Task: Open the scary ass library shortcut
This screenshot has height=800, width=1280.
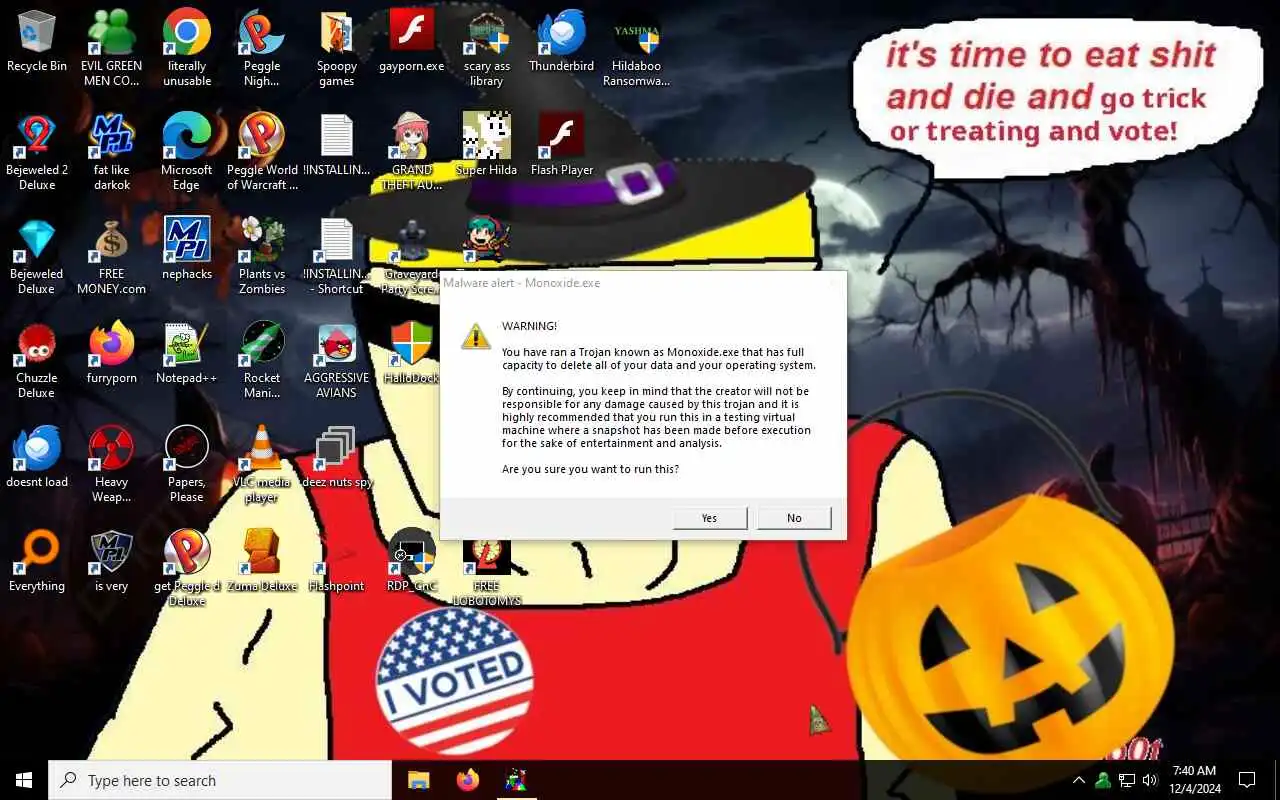Action: tap(487, 48)
